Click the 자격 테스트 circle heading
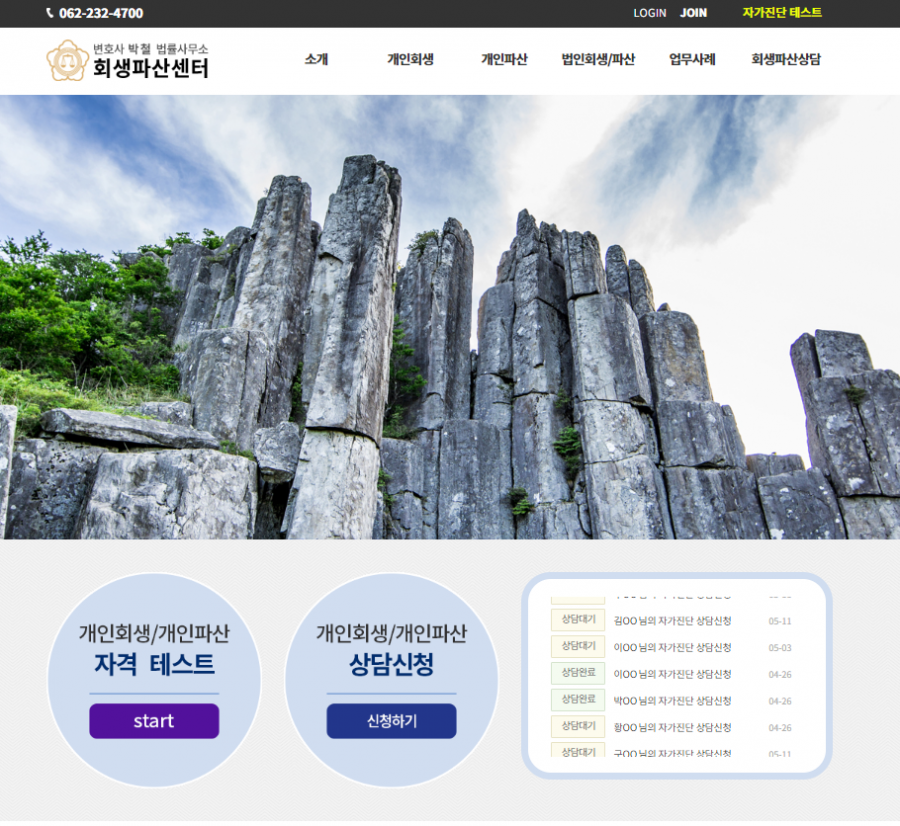900x826 pixels. pos(154,664)
